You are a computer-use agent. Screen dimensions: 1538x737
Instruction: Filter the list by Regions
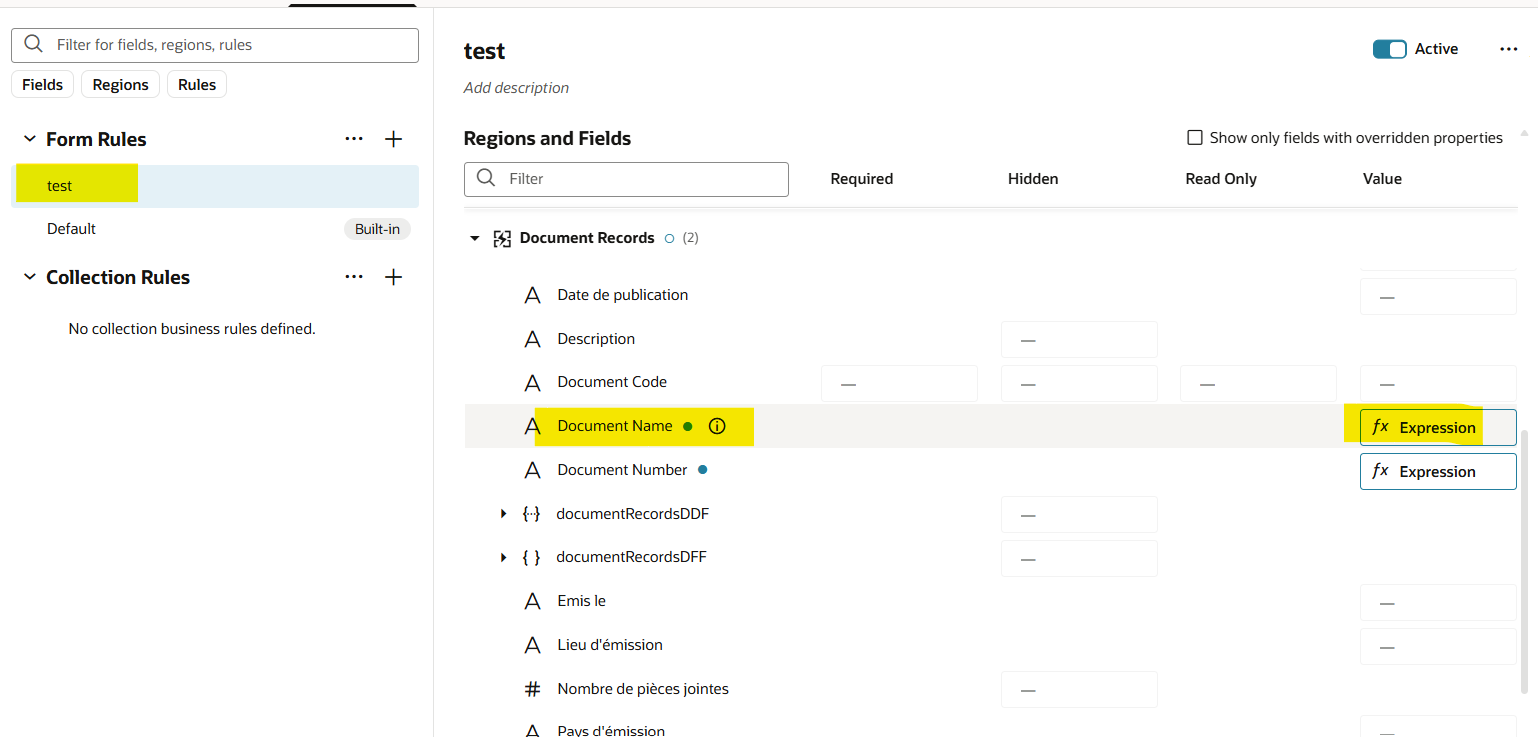coord(120,85)
